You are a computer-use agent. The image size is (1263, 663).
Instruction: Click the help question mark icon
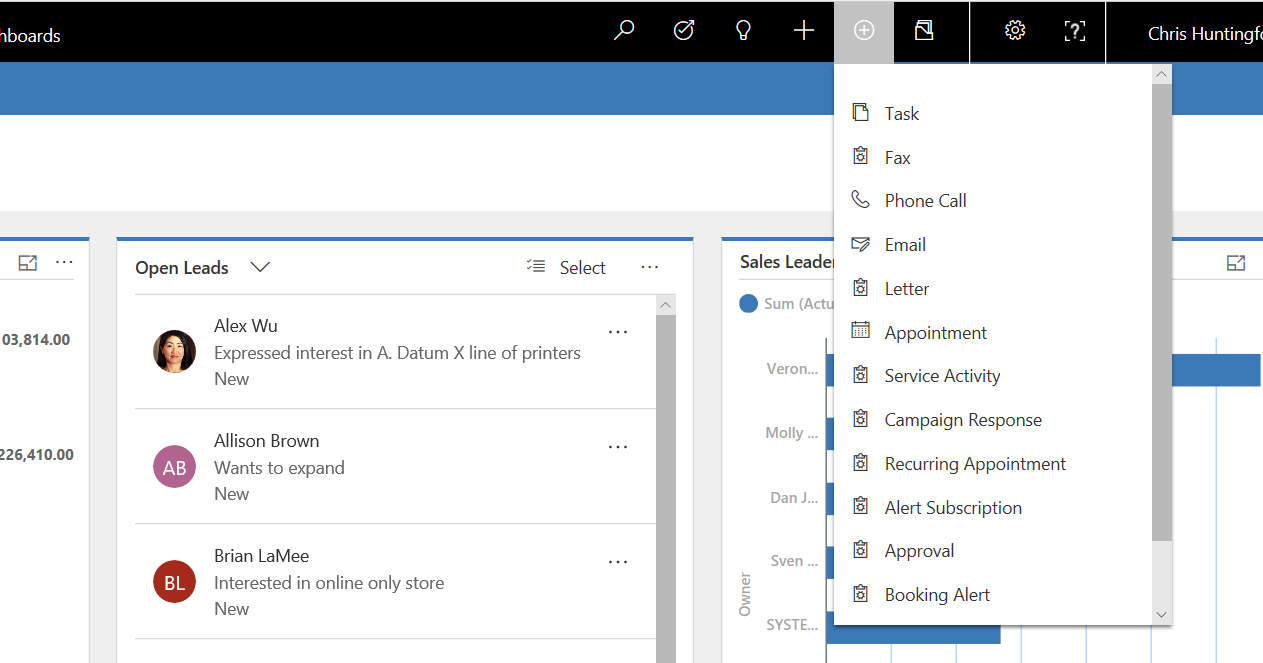(x=1075, y=31)
